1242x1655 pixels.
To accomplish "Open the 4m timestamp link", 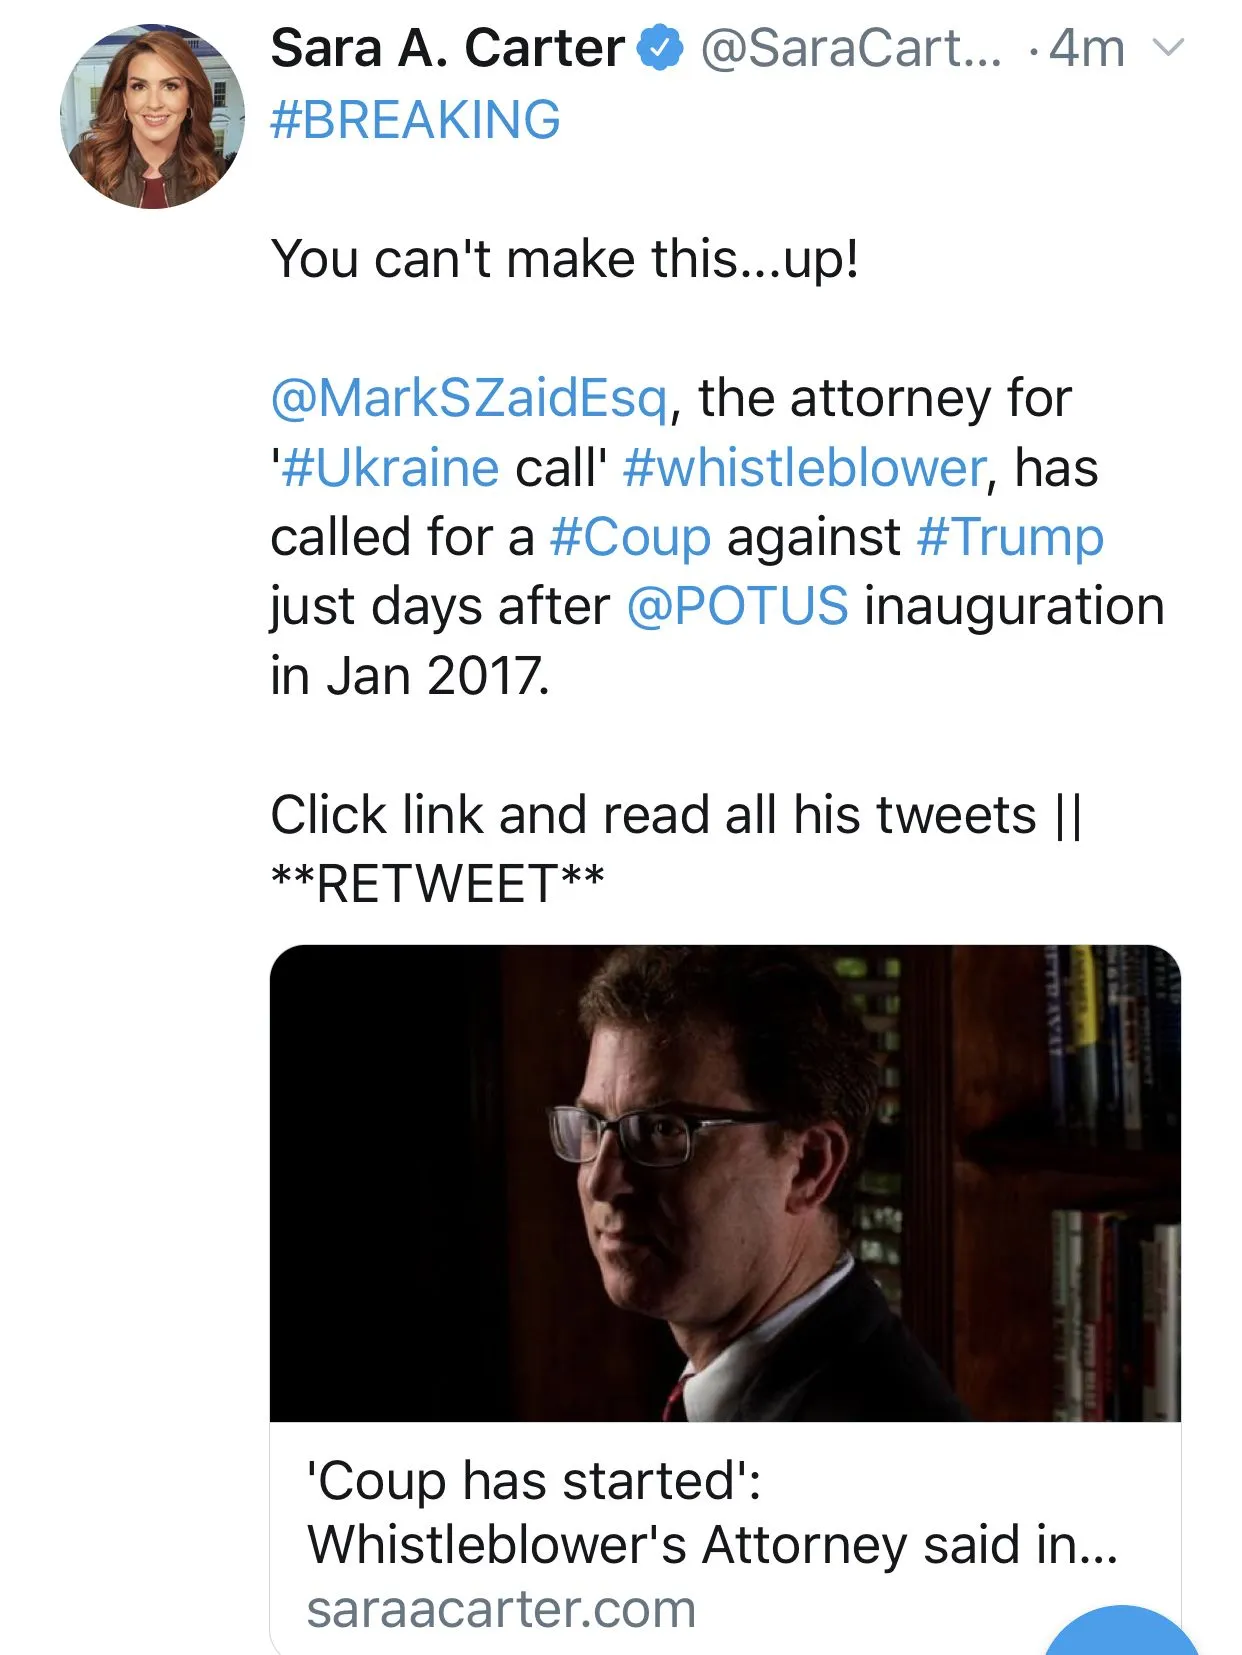I will point(1086,48).
